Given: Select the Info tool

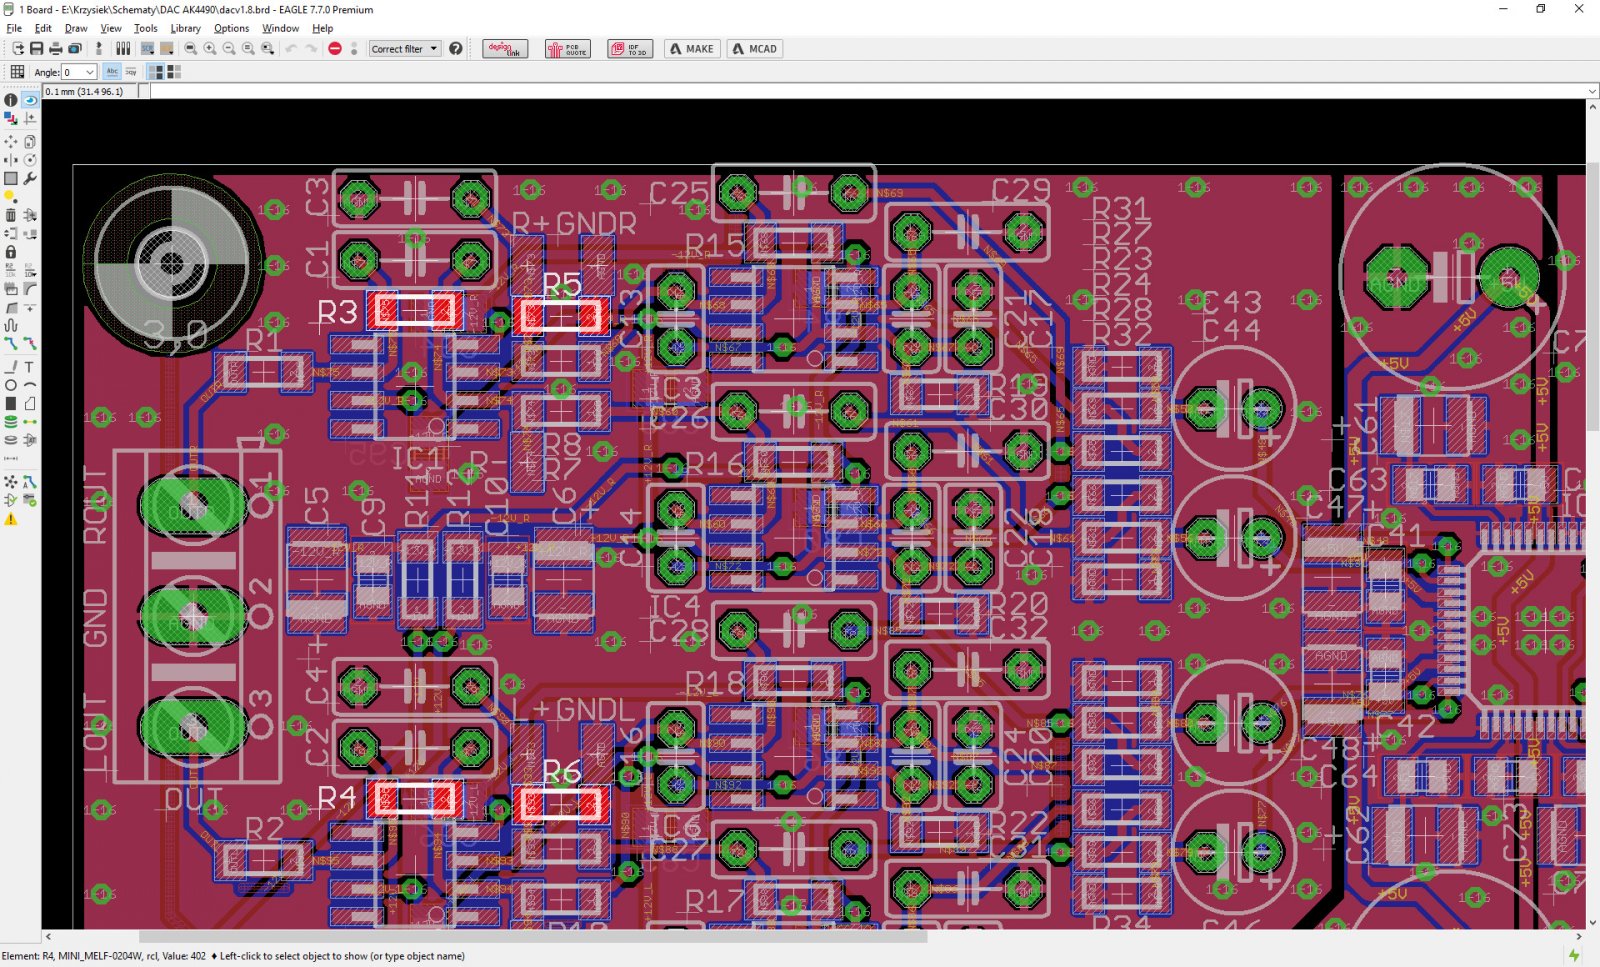Looking at the screenshot, I should click(x=10, y=100).
